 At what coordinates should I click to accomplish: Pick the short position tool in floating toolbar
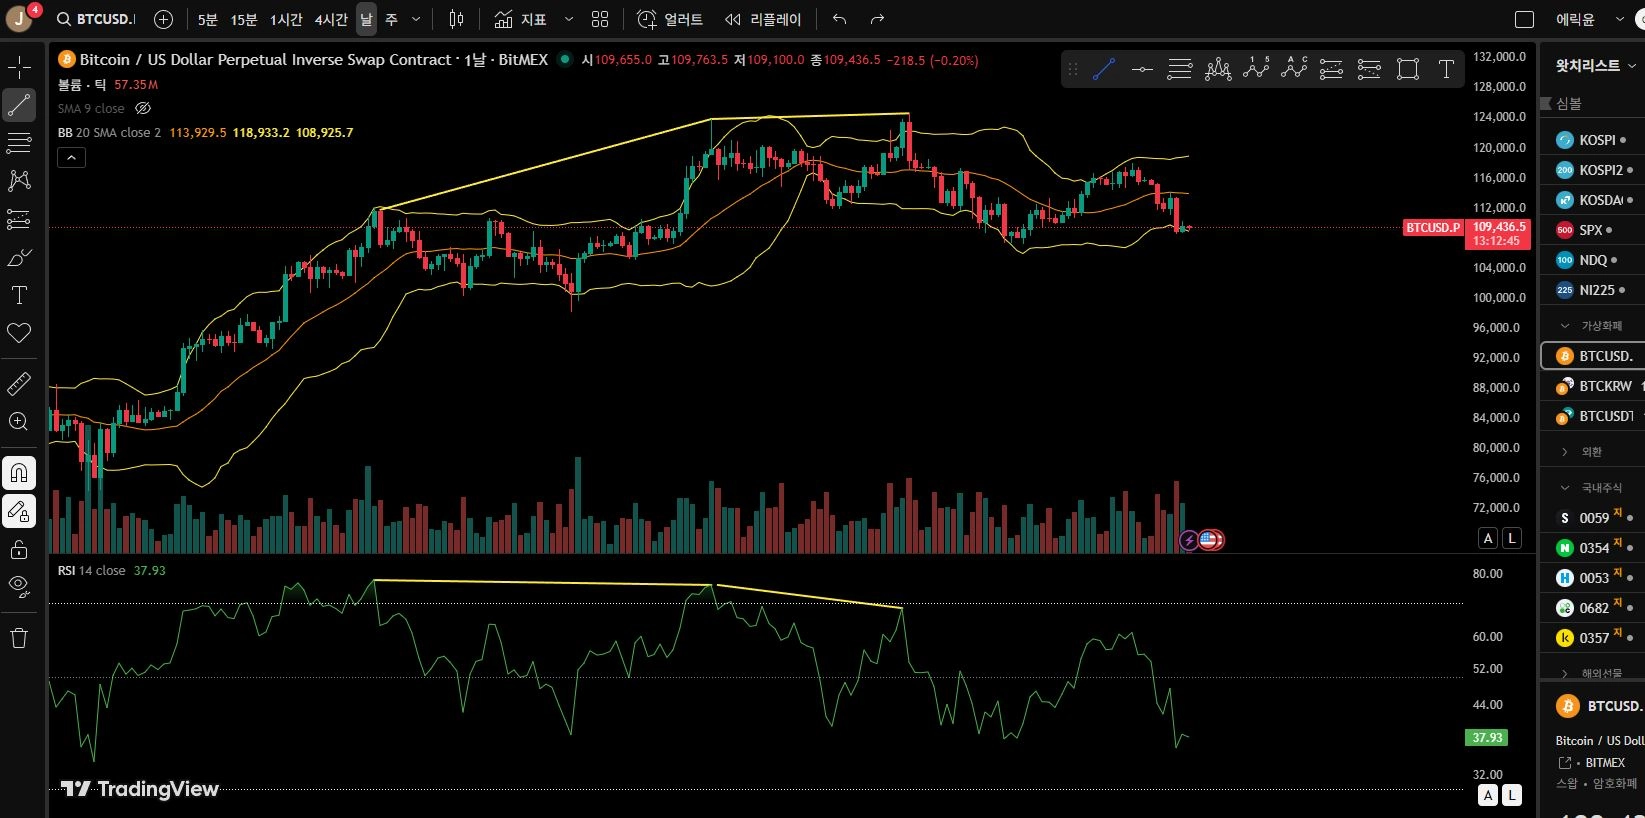[x=1370, y=69]
